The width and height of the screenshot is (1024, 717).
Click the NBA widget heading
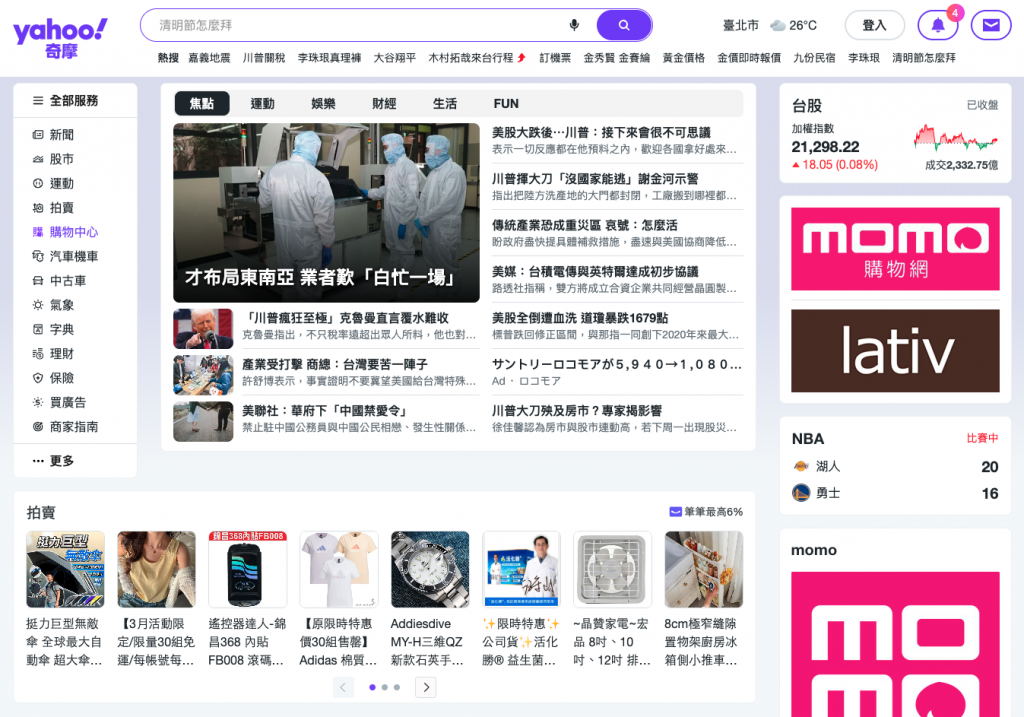click(808, 439)
